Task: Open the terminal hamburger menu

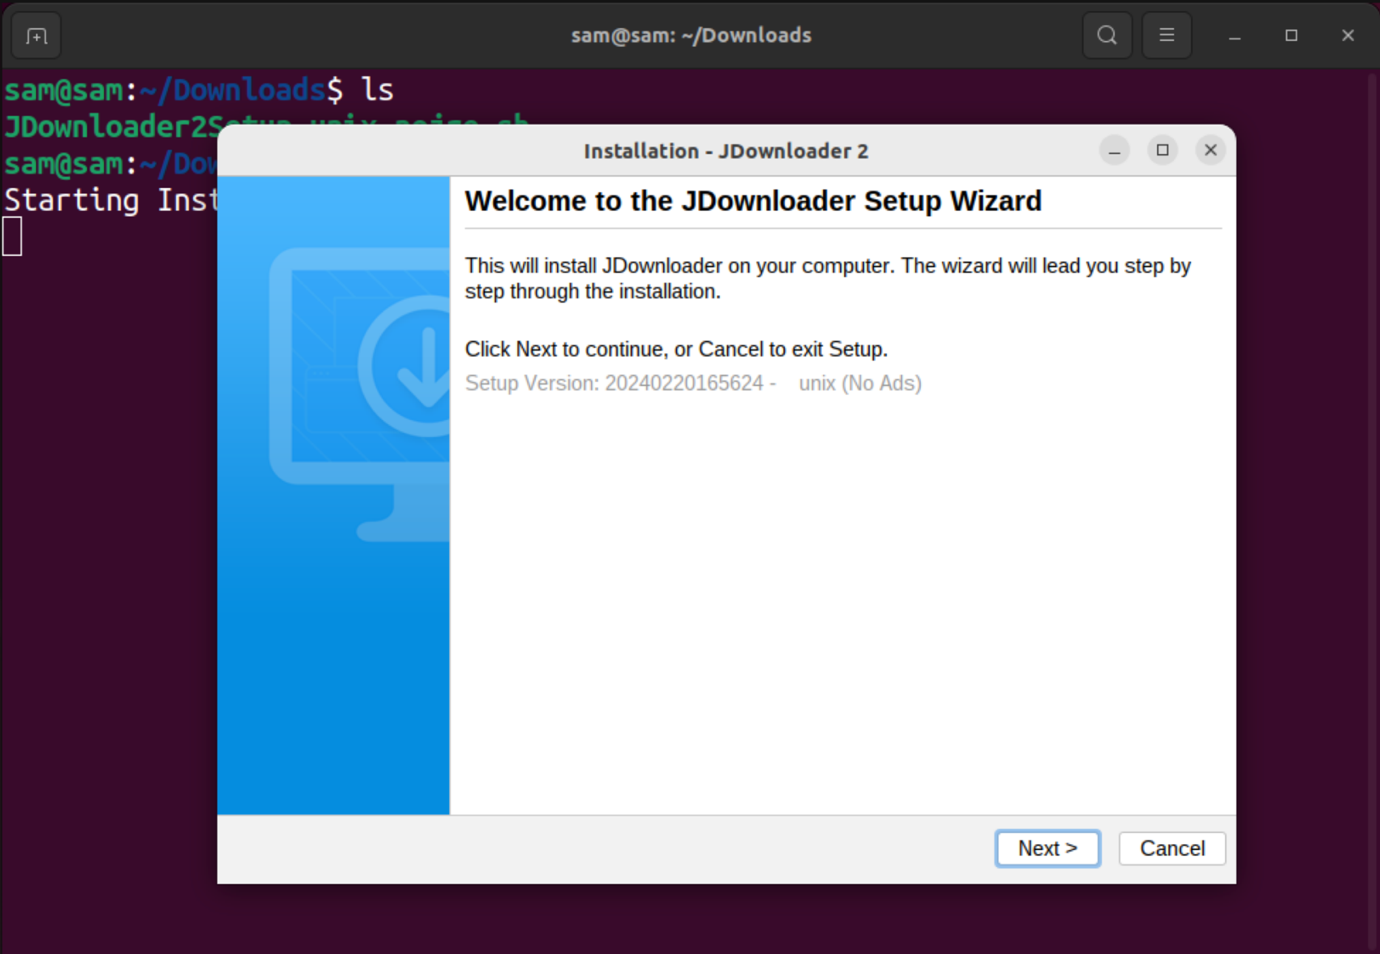Action: 1166,35
